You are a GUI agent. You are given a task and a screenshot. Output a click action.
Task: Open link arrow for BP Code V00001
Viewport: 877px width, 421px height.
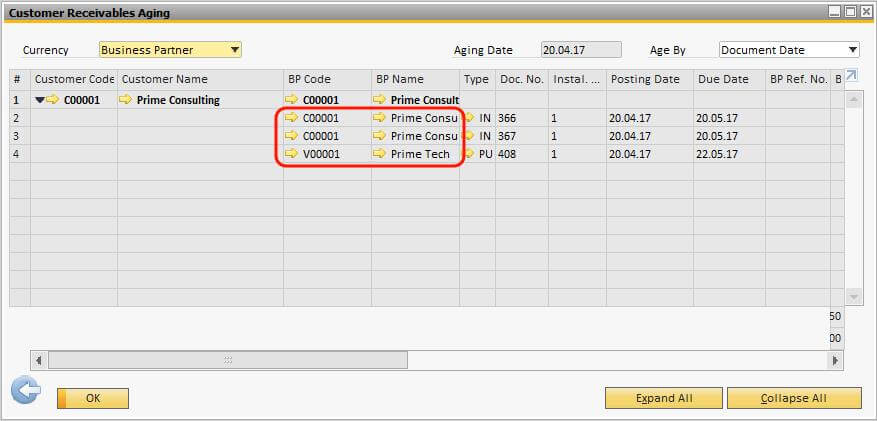(291, 154)
